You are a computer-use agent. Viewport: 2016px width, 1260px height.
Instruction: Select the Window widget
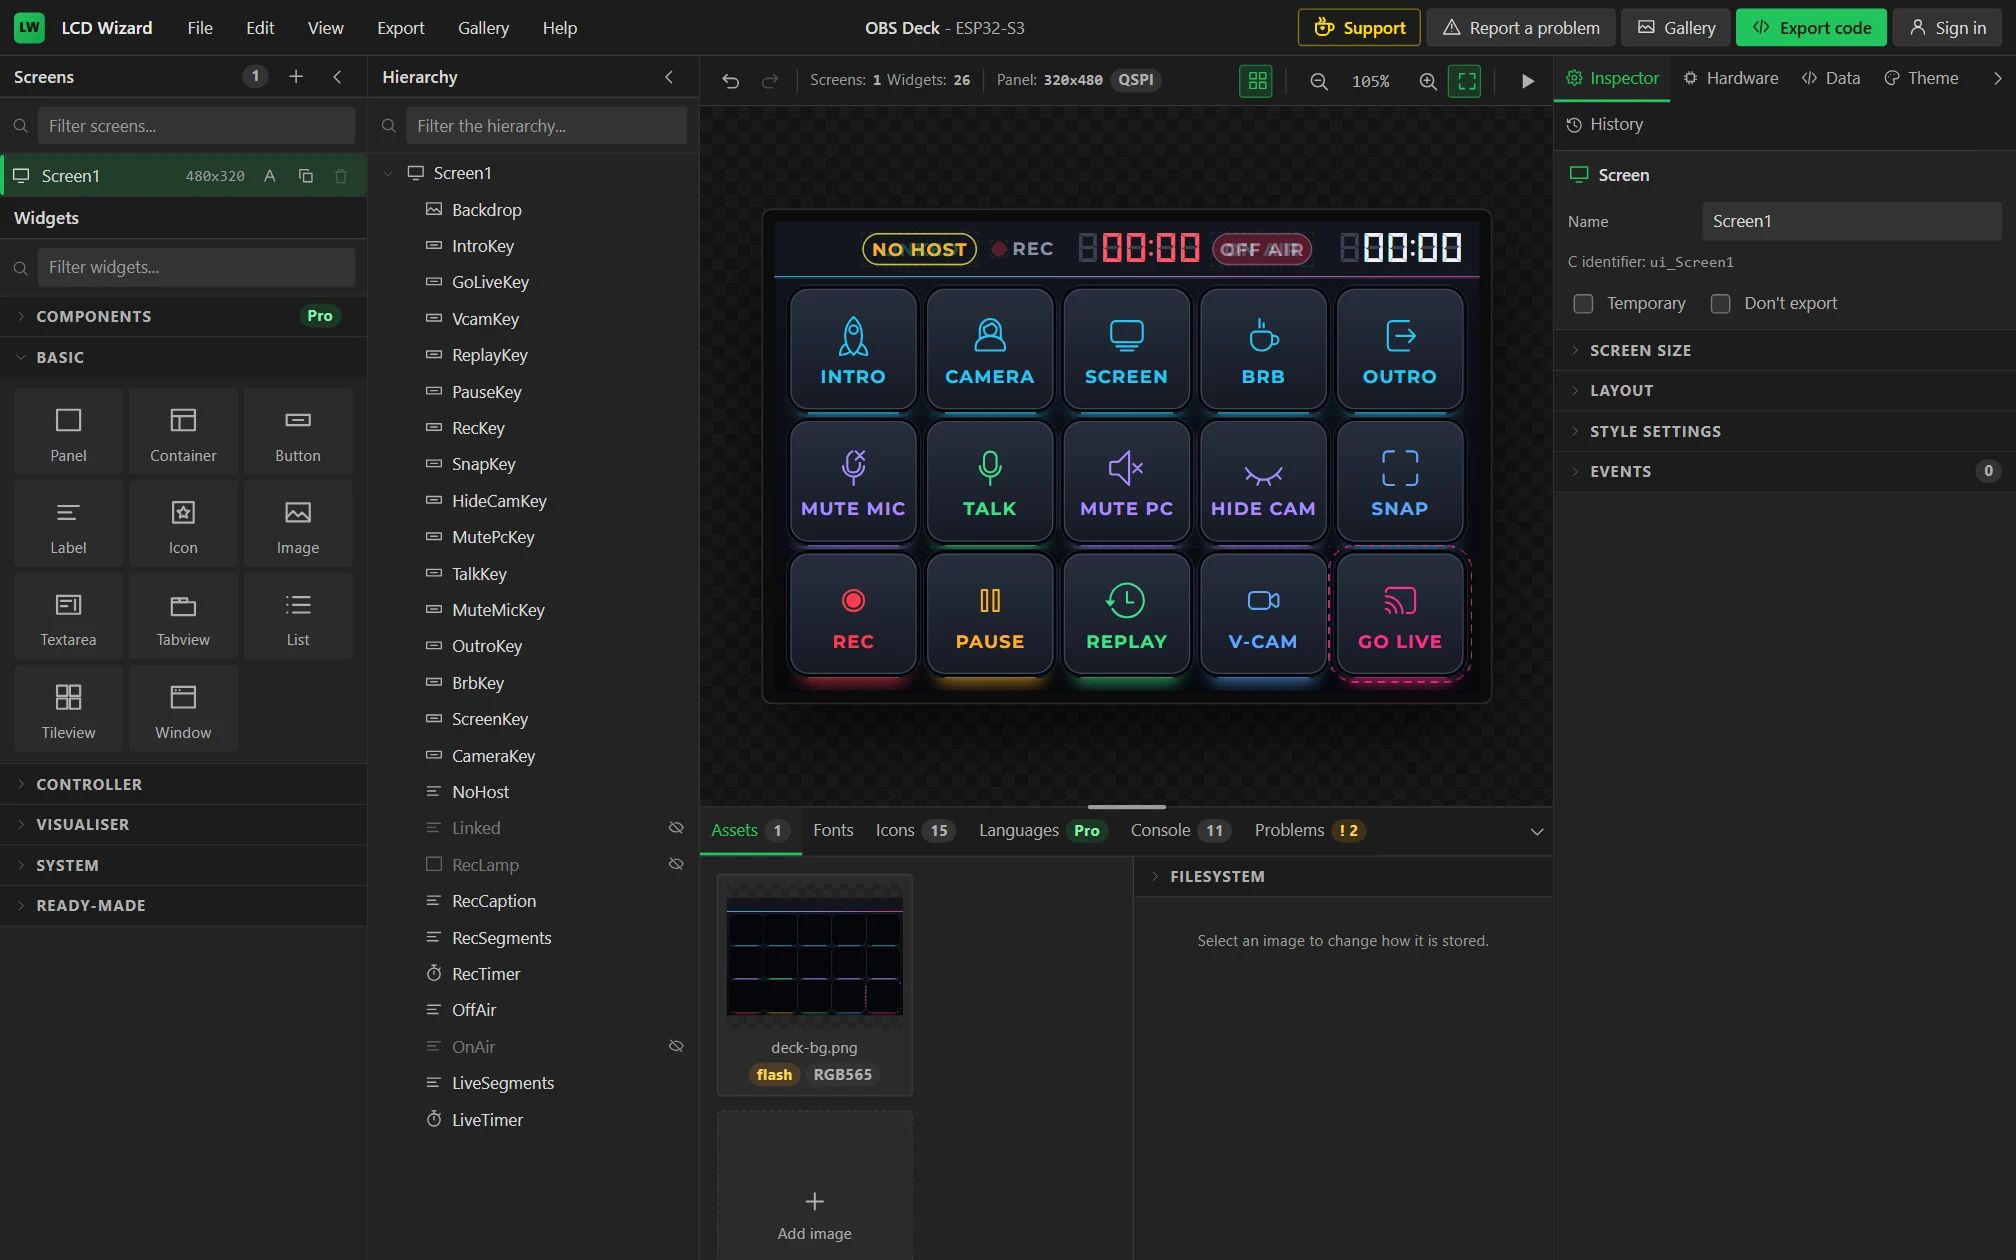click(183, 710)
